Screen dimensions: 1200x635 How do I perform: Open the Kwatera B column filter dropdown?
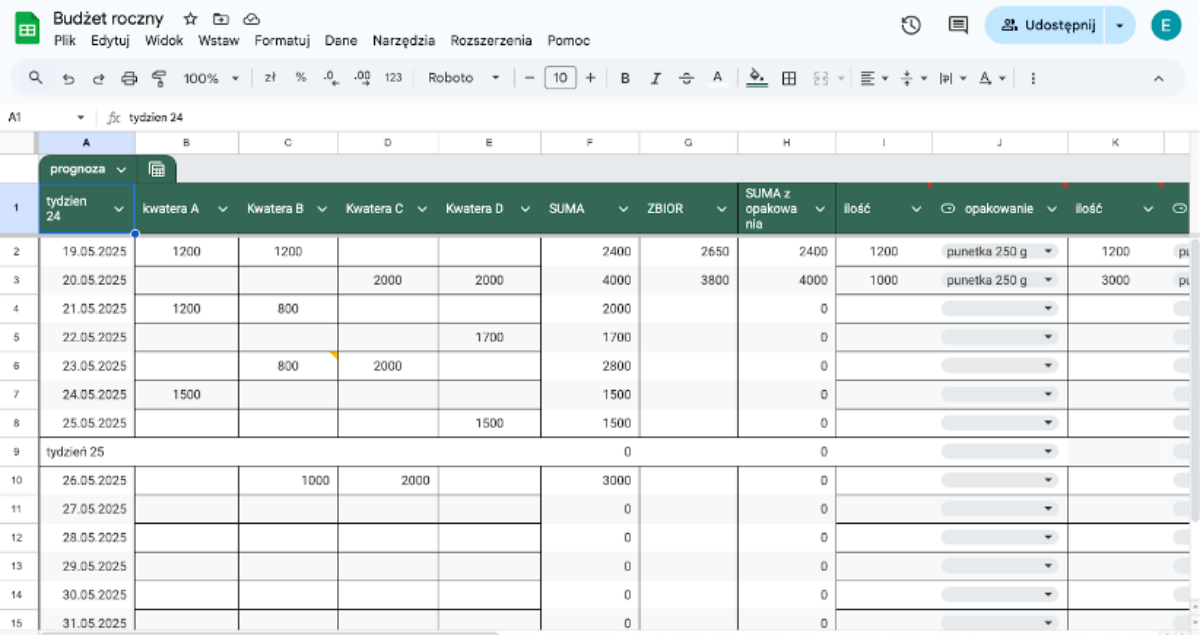click(322, 209)
